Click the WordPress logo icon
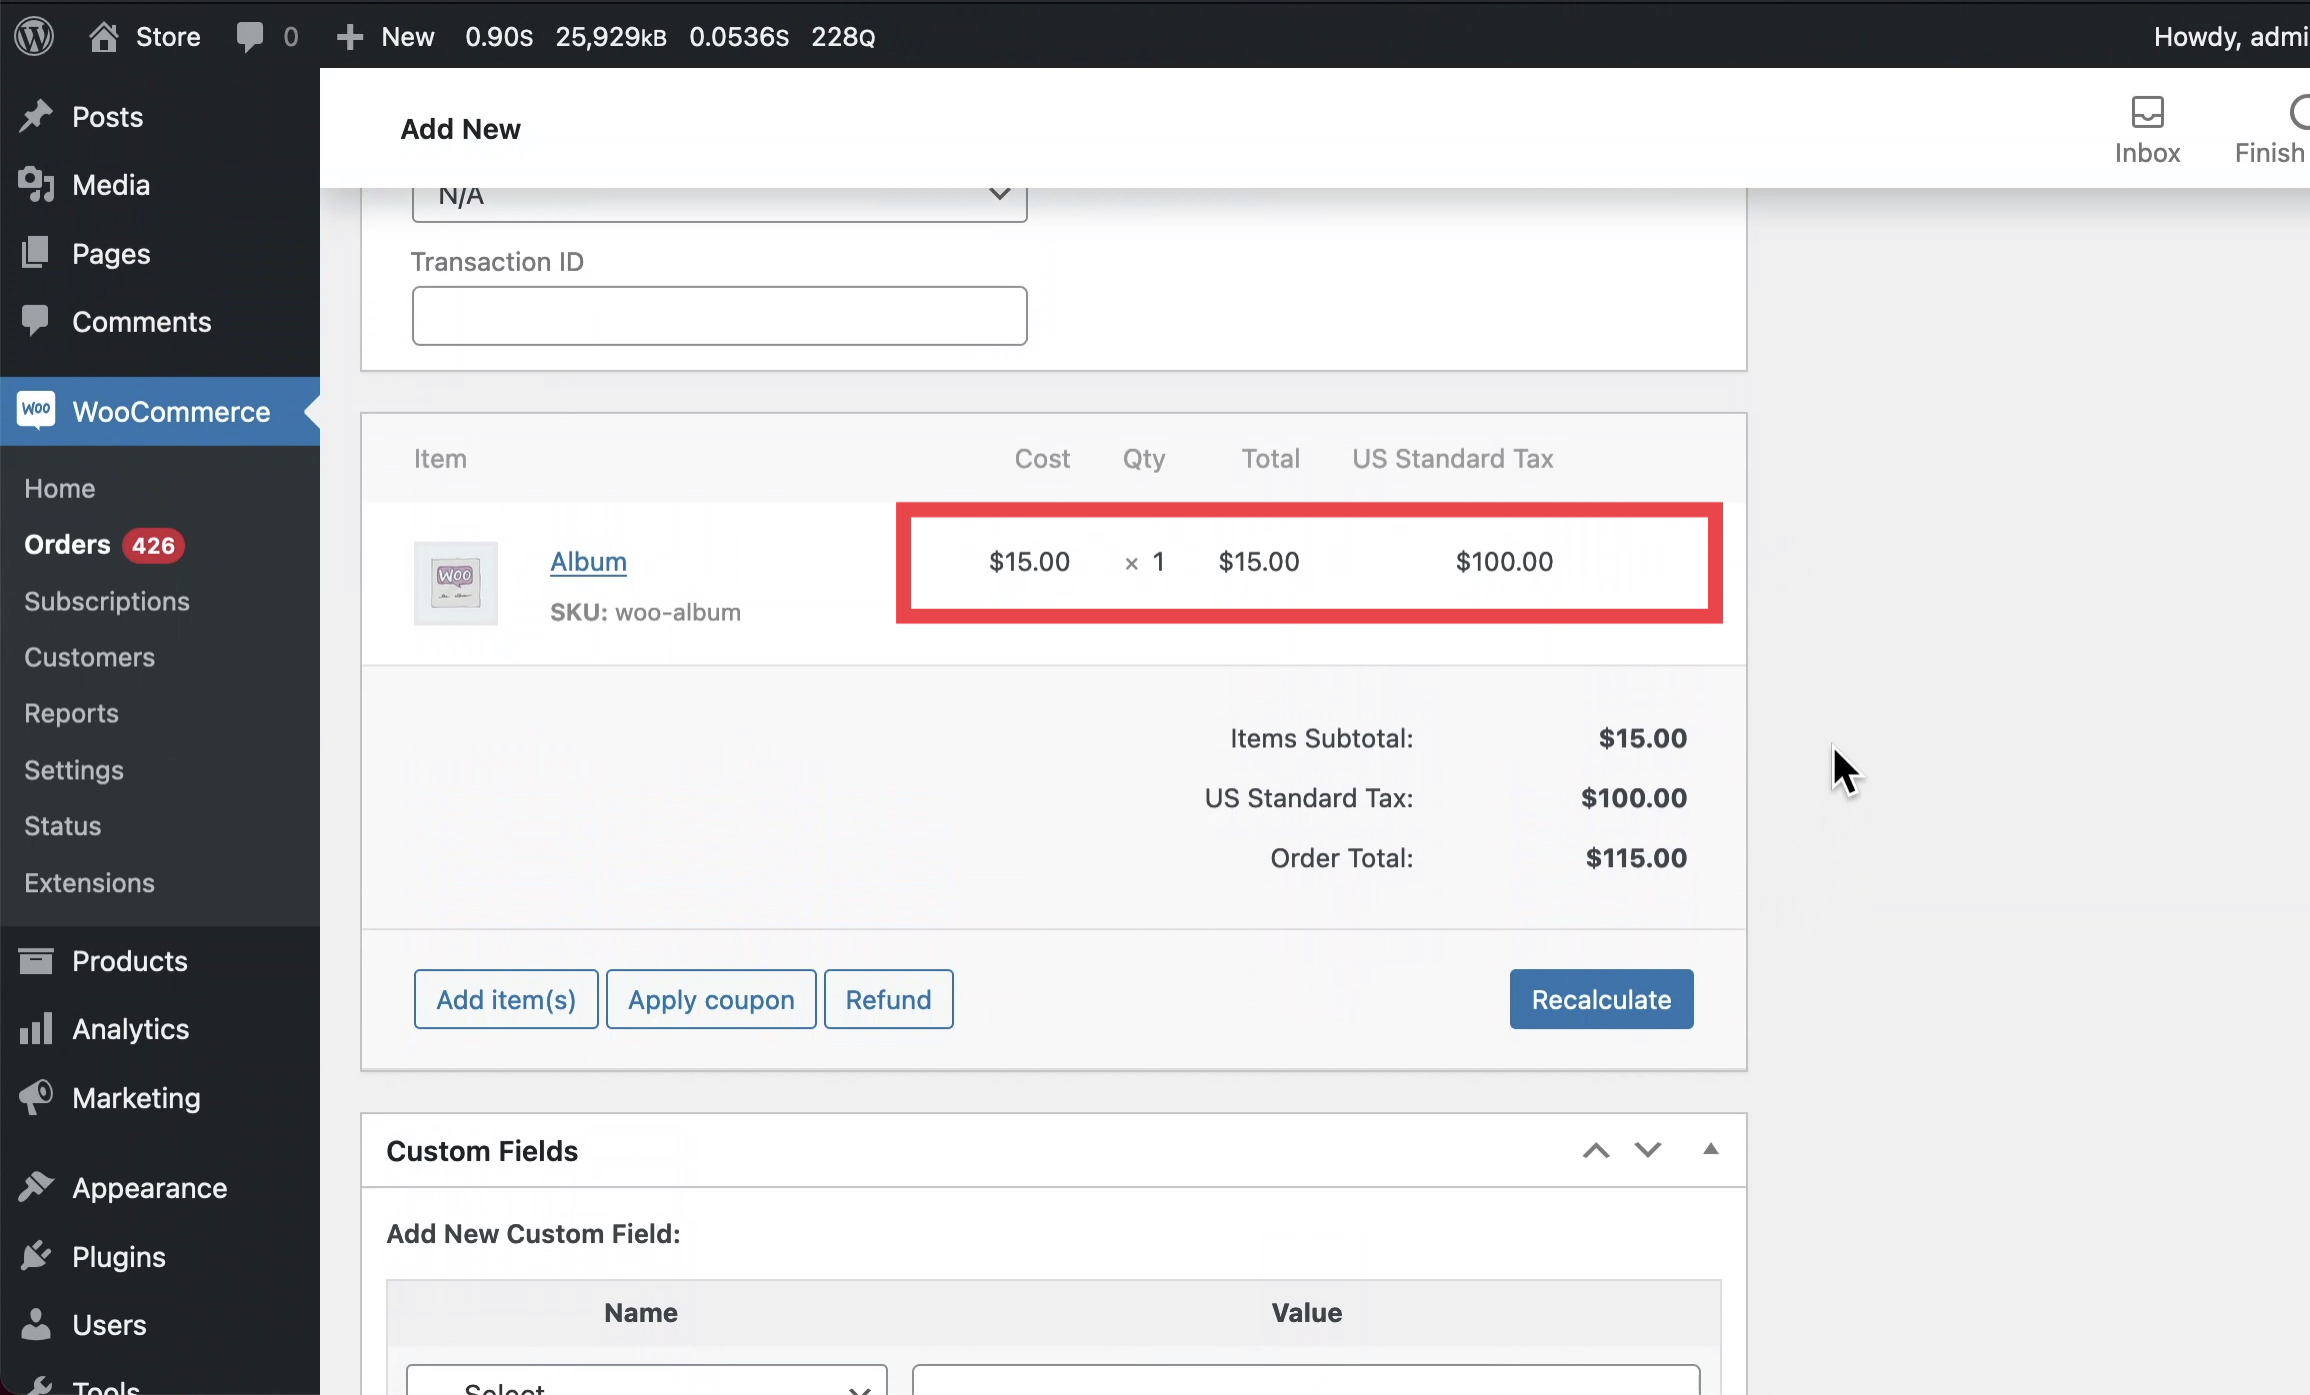2310x1395 pixels. point(34,37)
